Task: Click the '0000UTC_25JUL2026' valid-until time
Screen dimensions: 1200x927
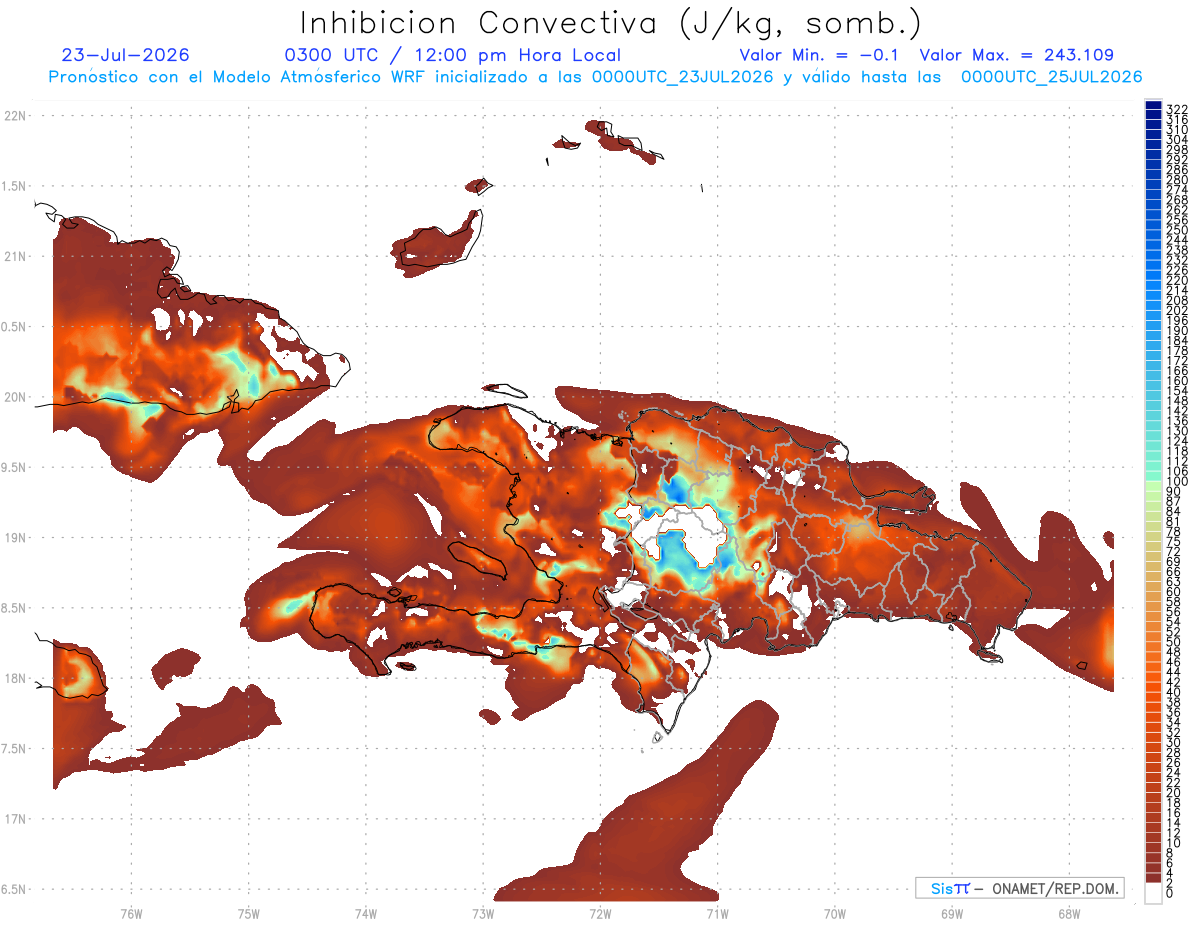Action: pyautogui.click(x=1052, y=77)
